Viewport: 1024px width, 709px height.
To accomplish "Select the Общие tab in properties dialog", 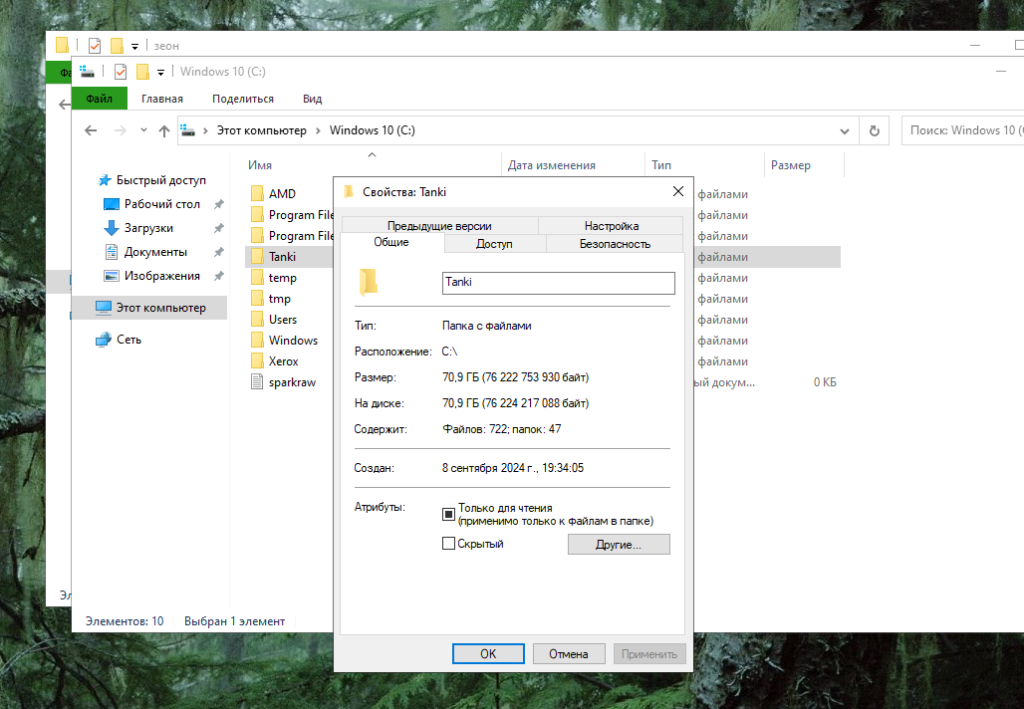I will click(391, 242).
